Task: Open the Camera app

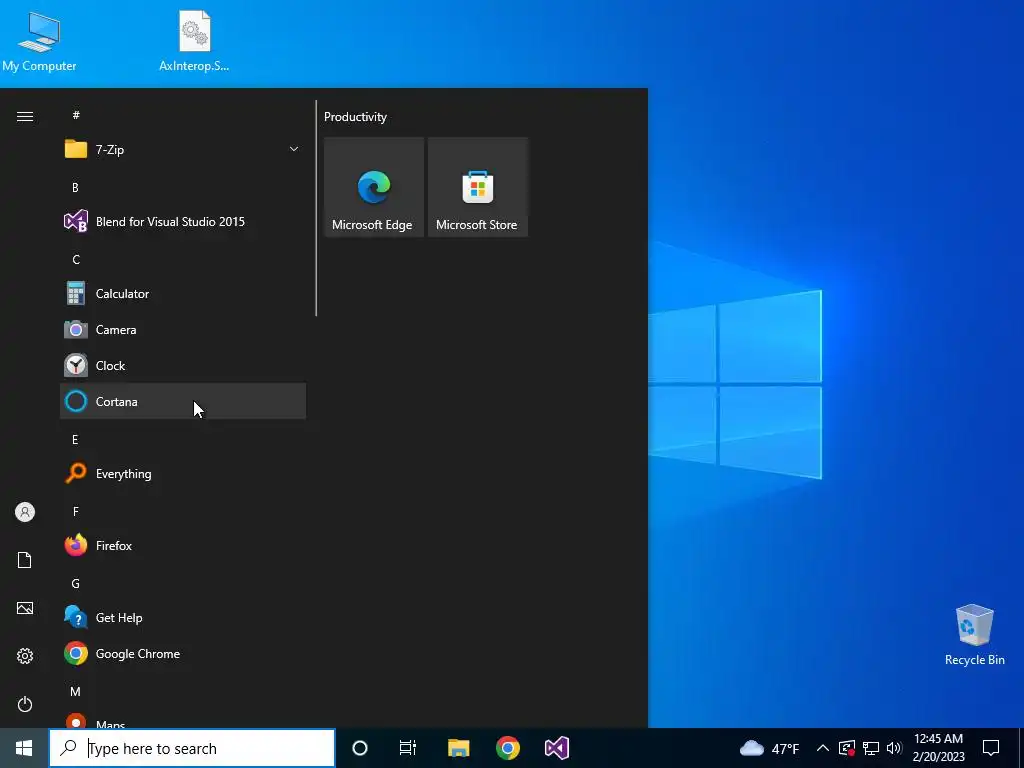Action: coord(183,330)
